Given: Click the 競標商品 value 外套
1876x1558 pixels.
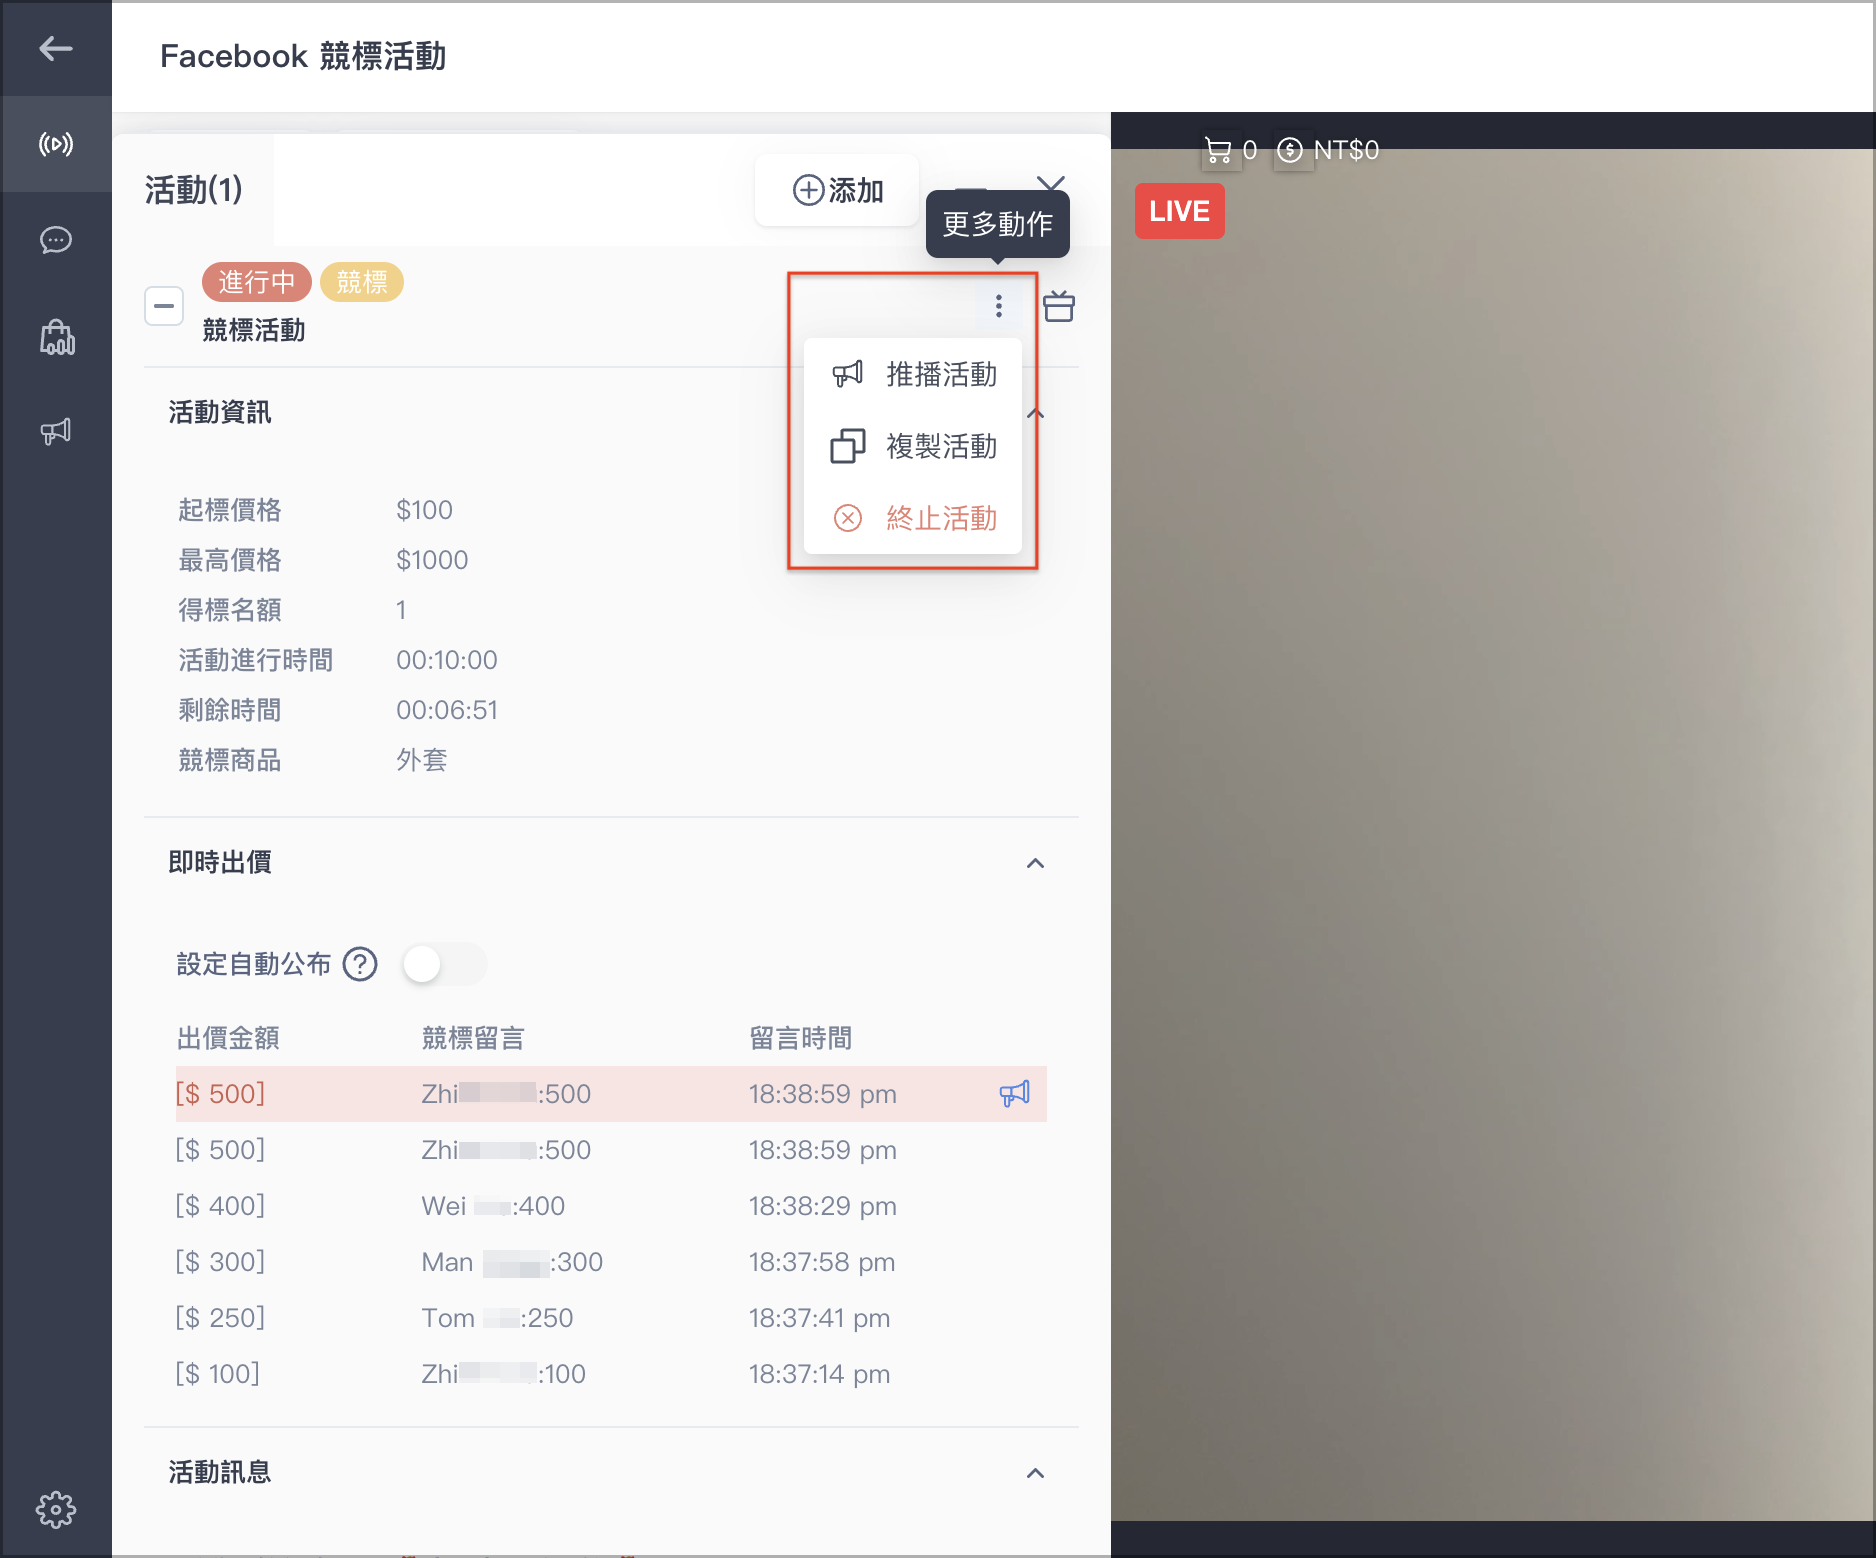Looking at the screenshot, I should pyautogui.click(x=422, y=760).
